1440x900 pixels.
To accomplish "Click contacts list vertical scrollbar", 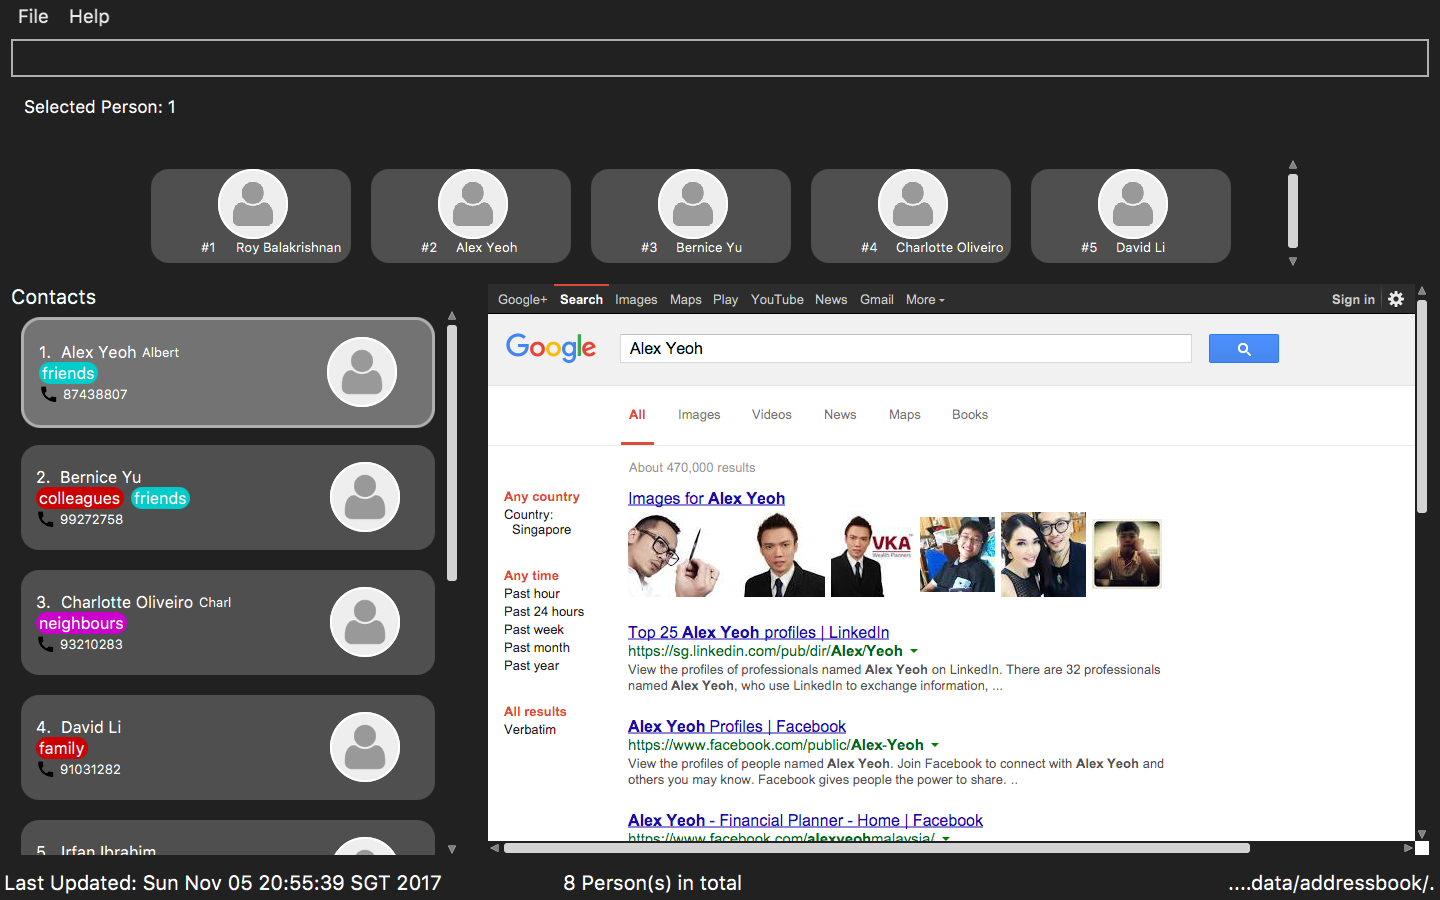I will [x=452, y=453].
